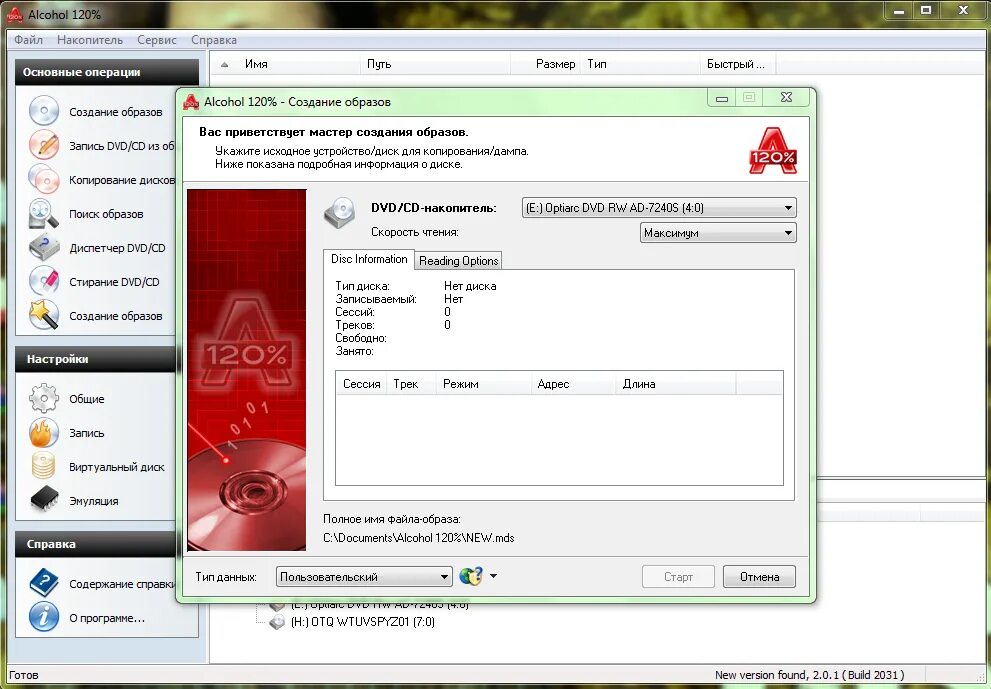Click the Alcohol 120% logo in wizard header

point(773,150)
